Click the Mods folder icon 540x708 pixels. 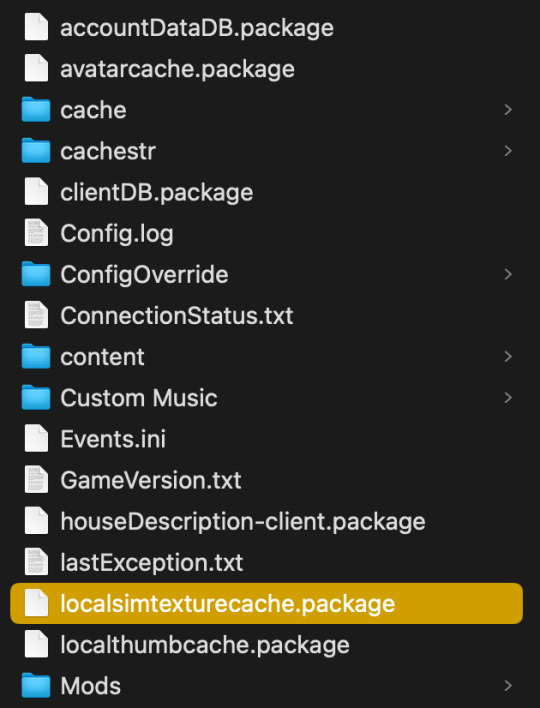pyautogui.click(x=36, y=685)
